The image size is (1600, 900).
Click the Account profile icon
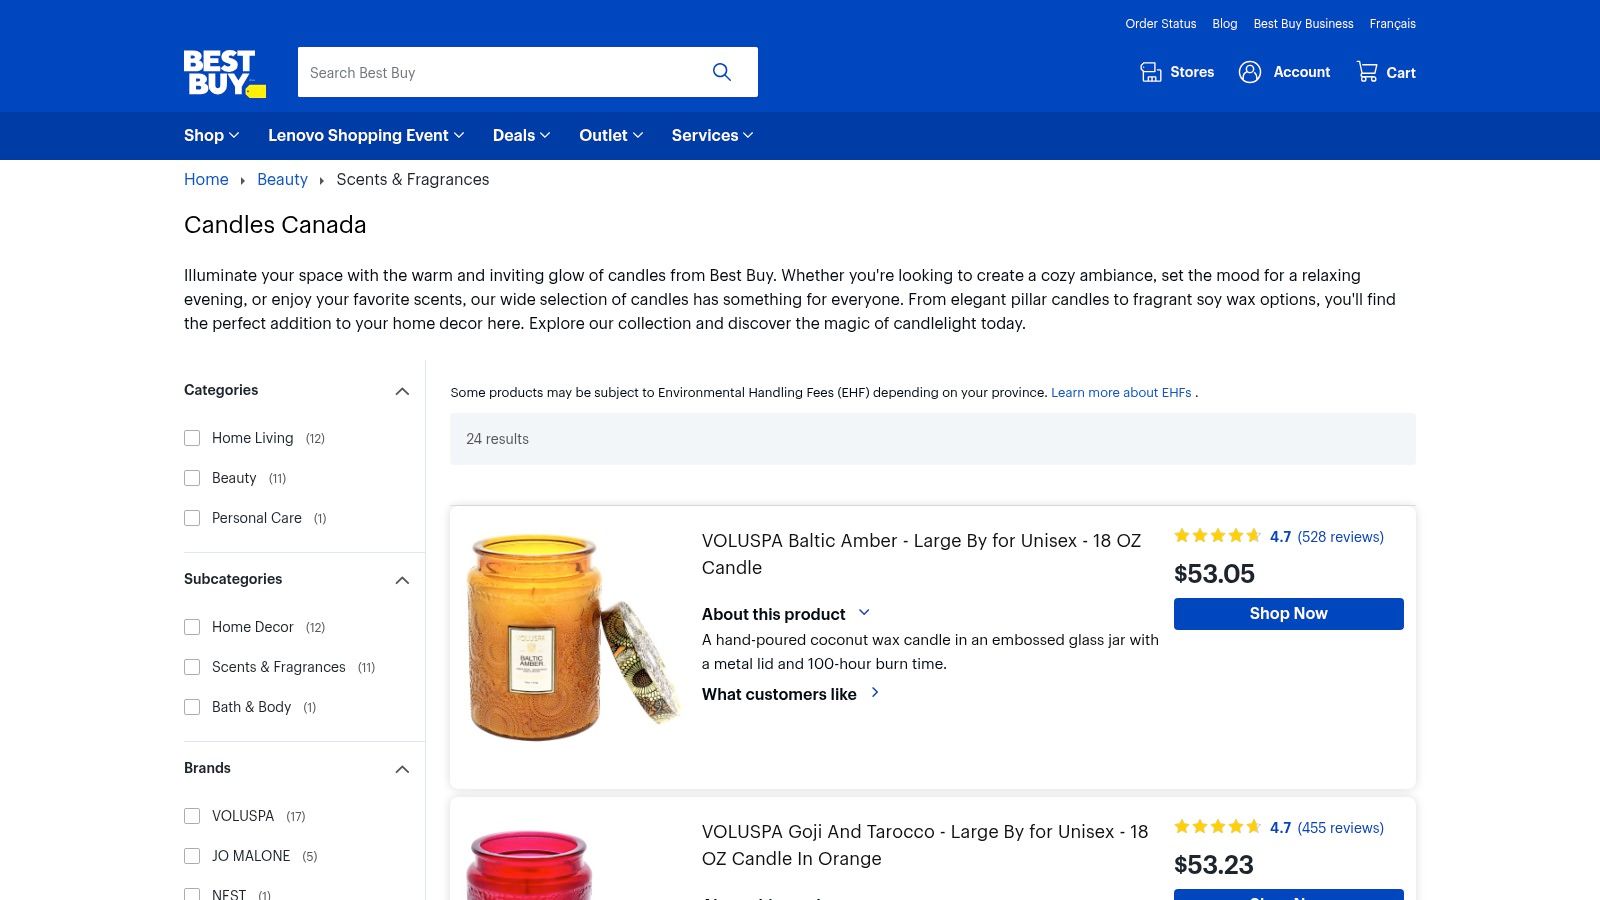[1250, 72]
